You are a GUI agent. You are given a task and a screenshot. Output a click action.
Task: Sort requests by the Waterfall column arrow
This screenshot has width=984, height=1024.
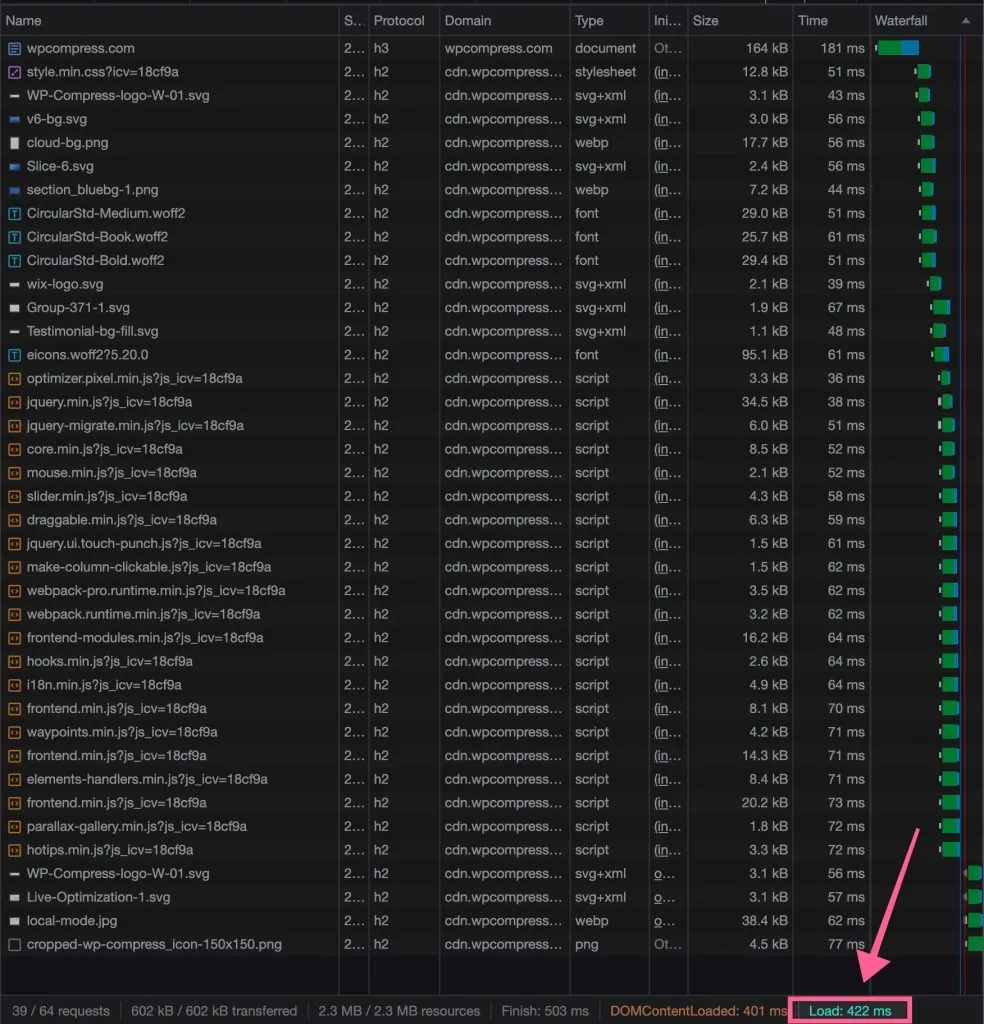(x=965, y=20)
